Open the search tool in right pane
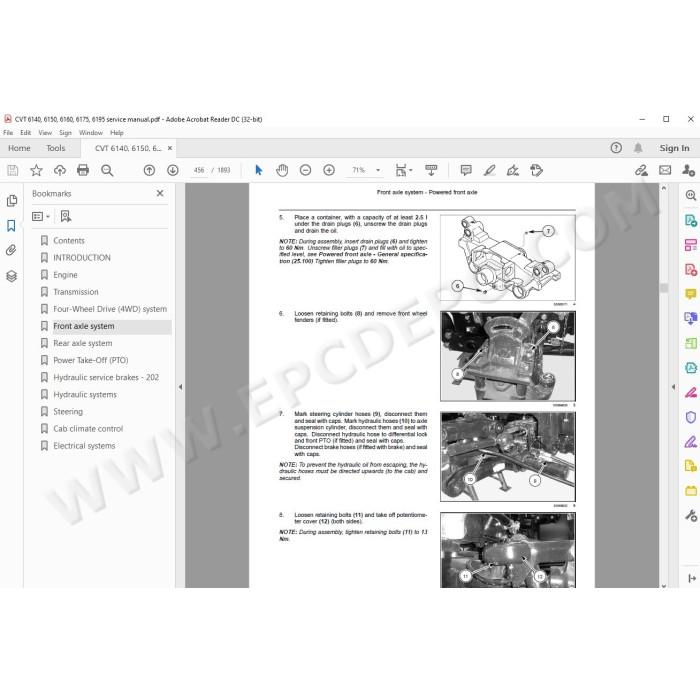Screen dimensions: 700x700 tap(691, 195)
